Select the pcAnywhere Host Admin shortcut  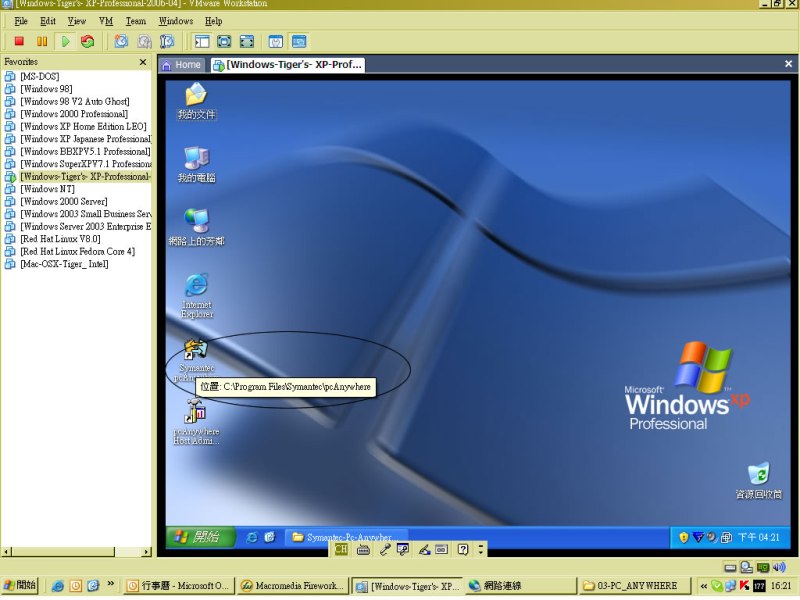(x=196, y=422)
